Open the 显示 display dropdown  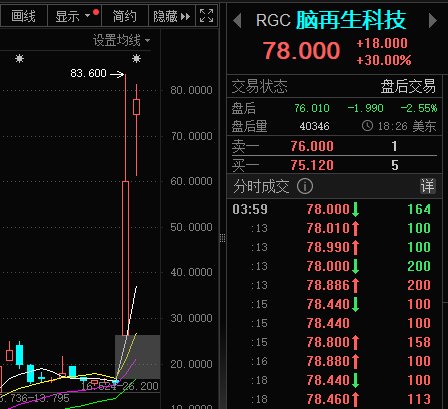(x=74, y=16)
